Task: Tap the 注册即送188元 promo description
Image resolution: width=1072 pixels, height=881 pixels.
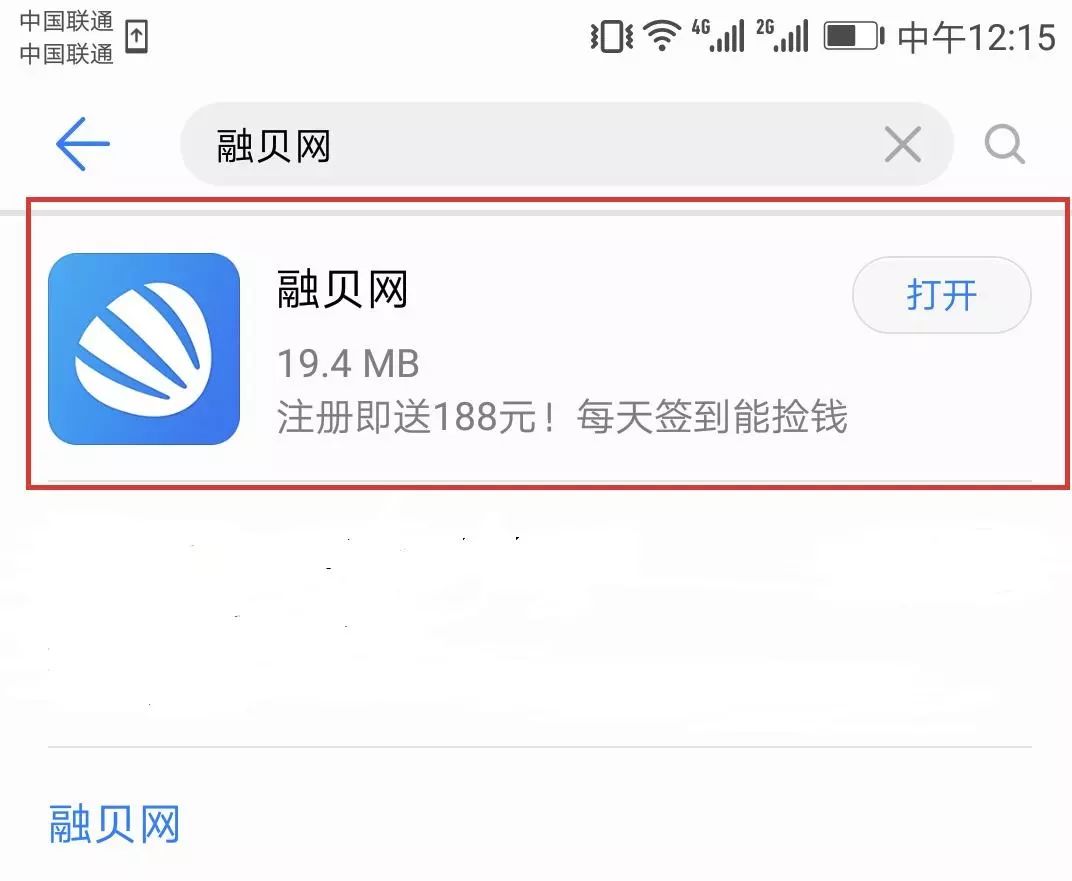Action: pyautogui.click(x=562, y=416)
